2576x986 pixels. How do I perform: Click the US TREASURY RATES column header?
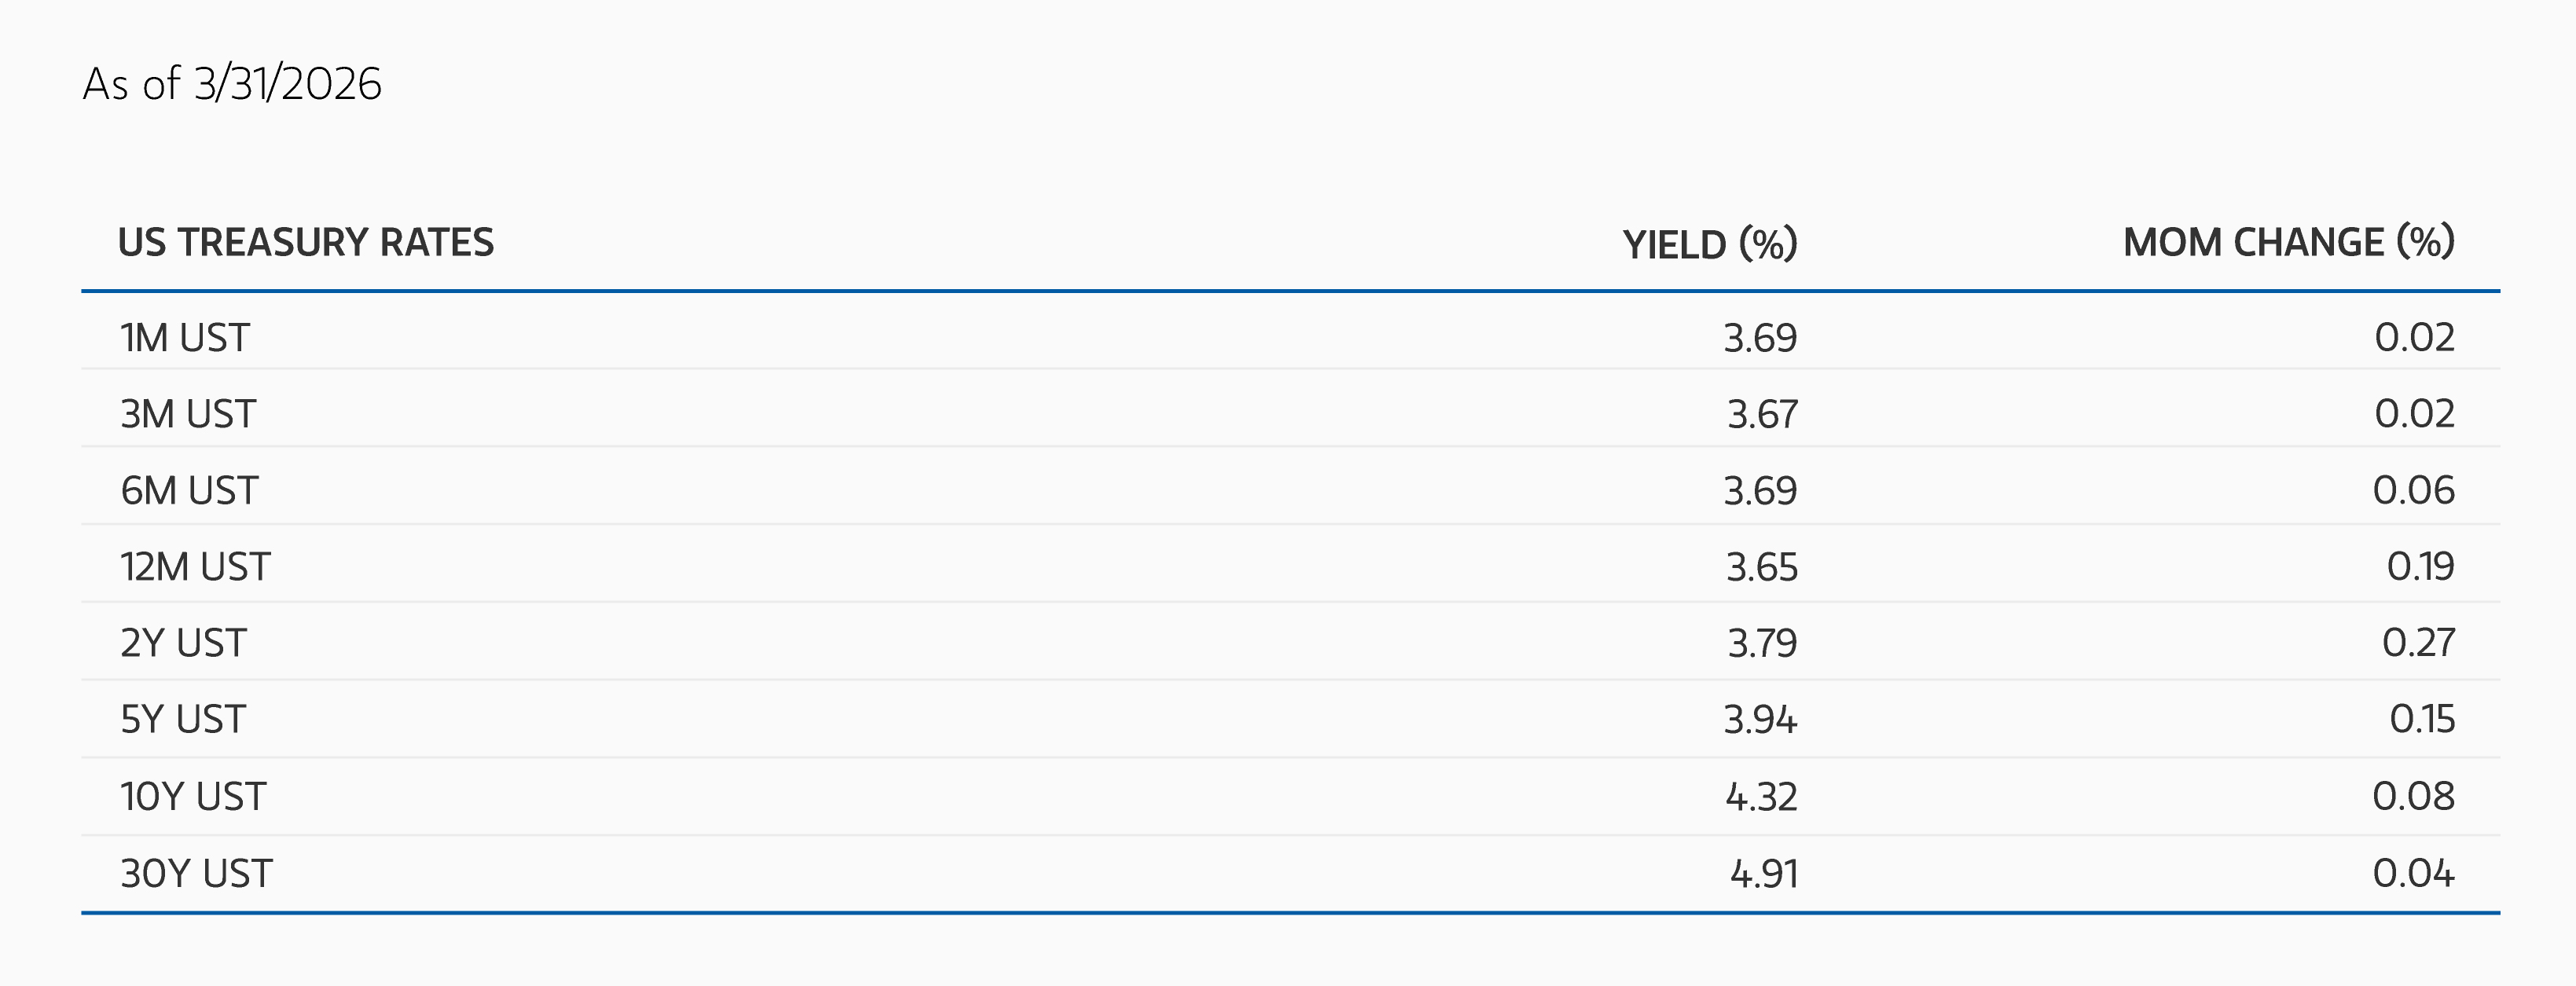click(306, 243)
